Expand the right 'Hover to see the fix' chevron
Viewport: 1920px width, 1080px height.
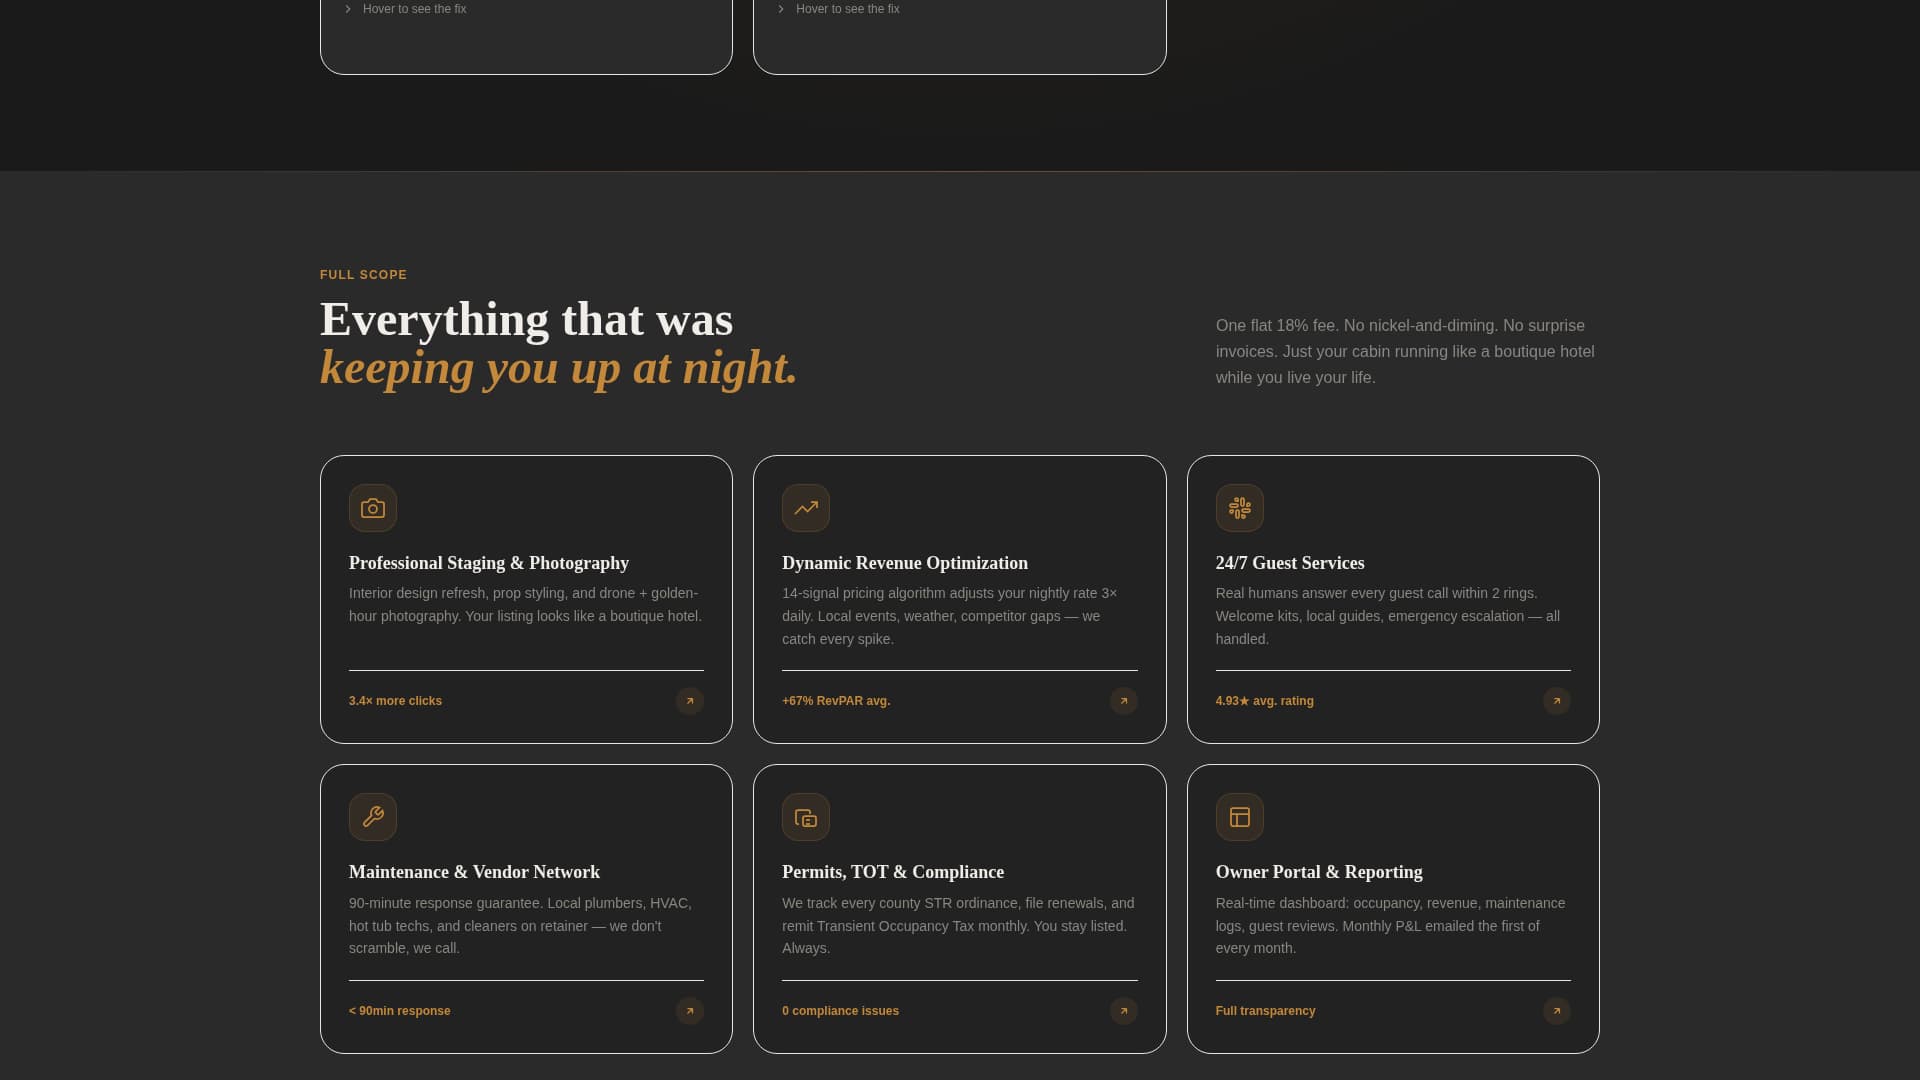point(781,8)
